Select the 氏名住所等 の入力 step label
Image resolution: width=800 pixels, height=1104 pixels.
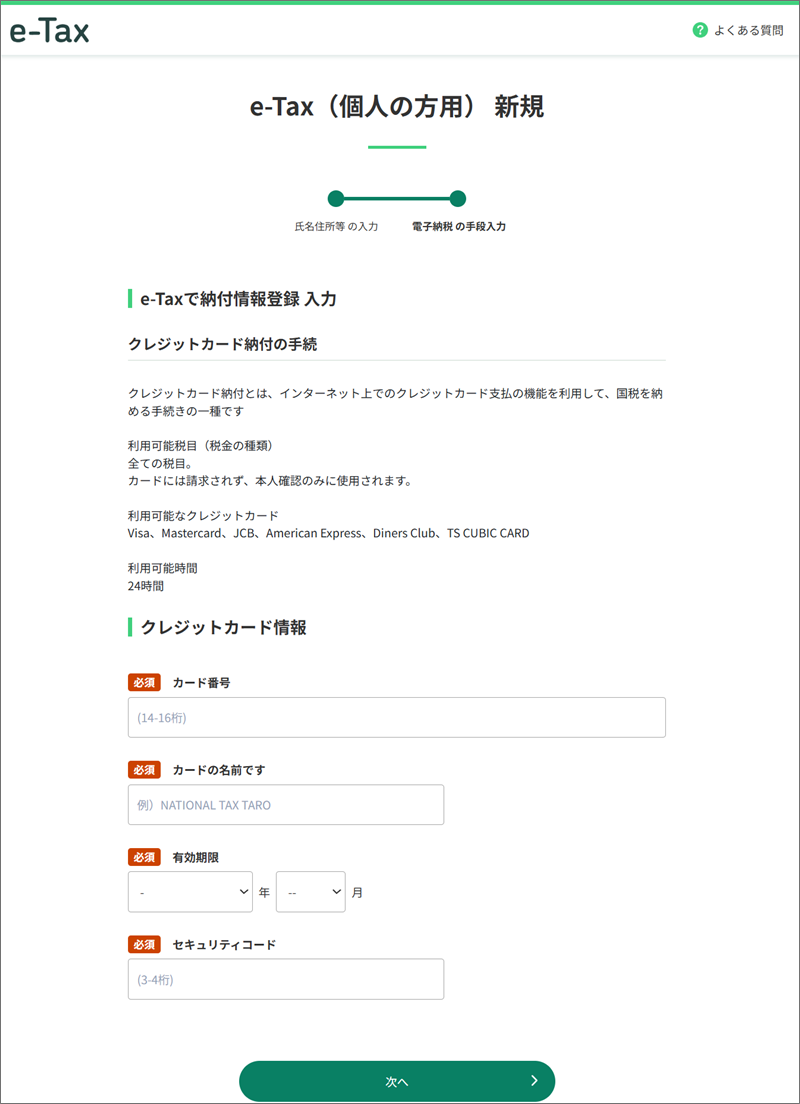pos(336,227)
